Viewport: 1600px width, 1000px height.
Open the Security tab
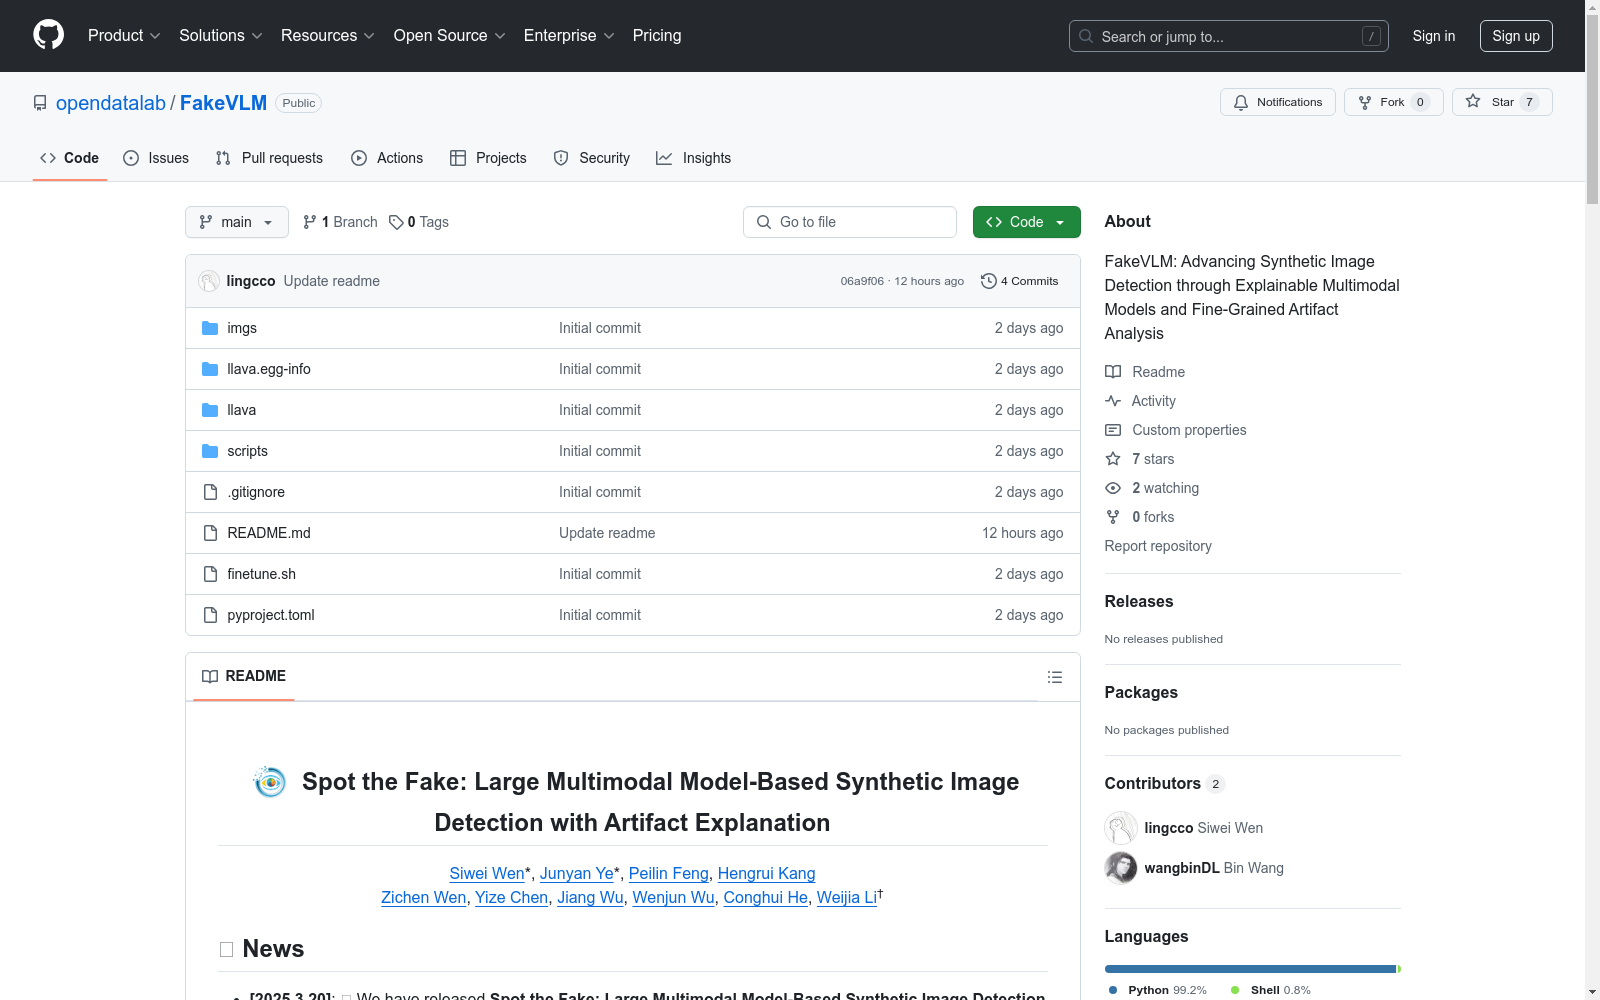(x=592, y=158)
